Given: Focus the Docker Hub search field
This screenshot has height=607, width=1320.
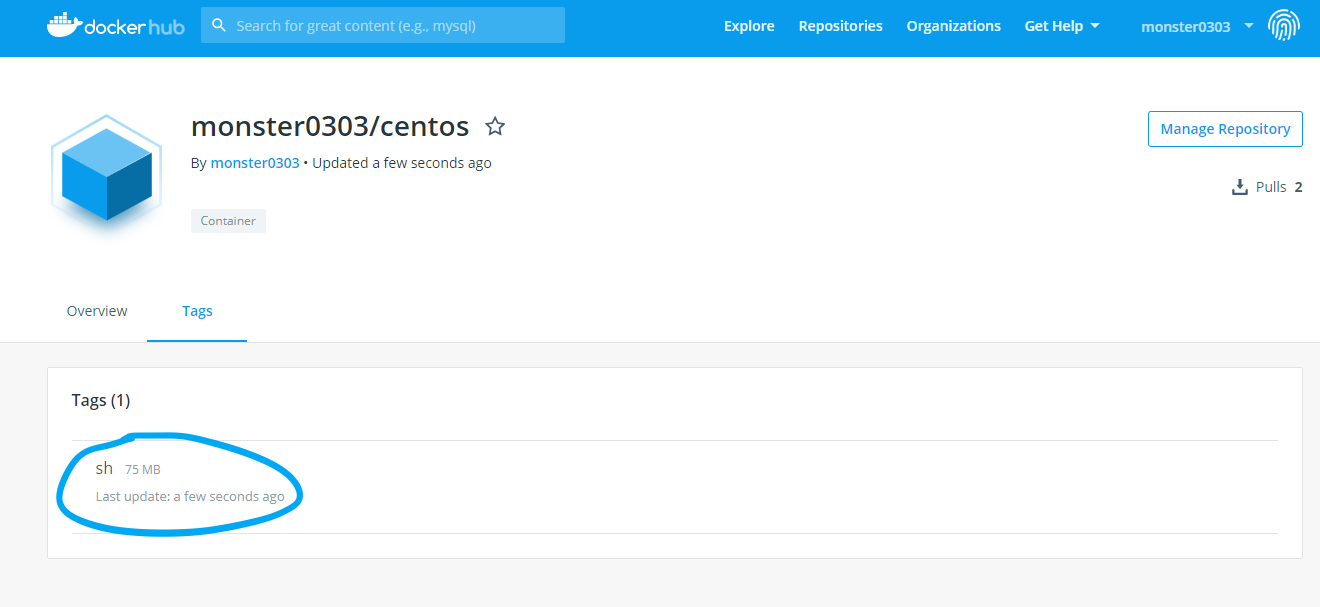Looking at the screenshot, I should tap(383, 25).
